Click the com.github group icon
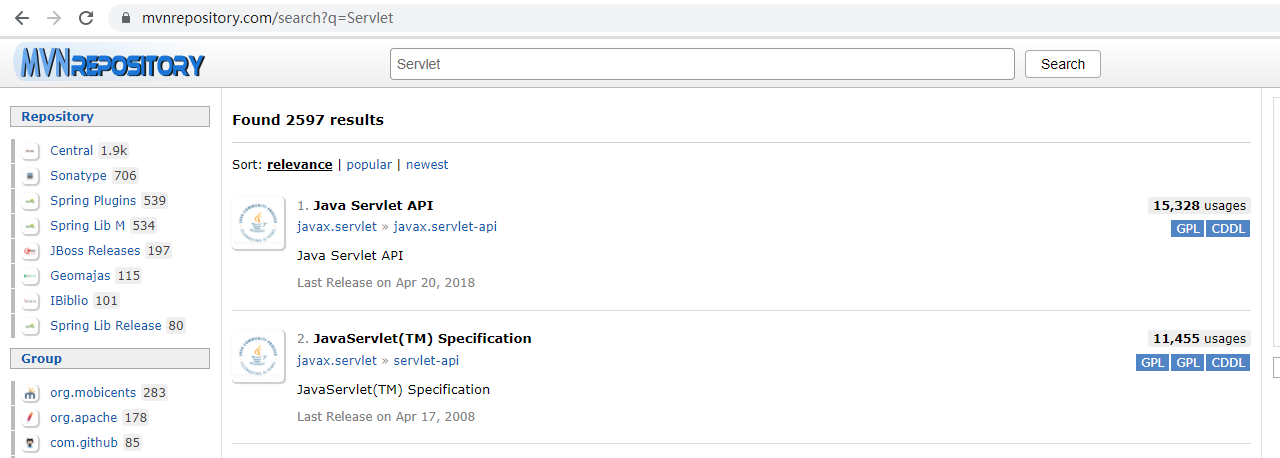This screenshot has width=1280, height=458. tap(31, 443)
